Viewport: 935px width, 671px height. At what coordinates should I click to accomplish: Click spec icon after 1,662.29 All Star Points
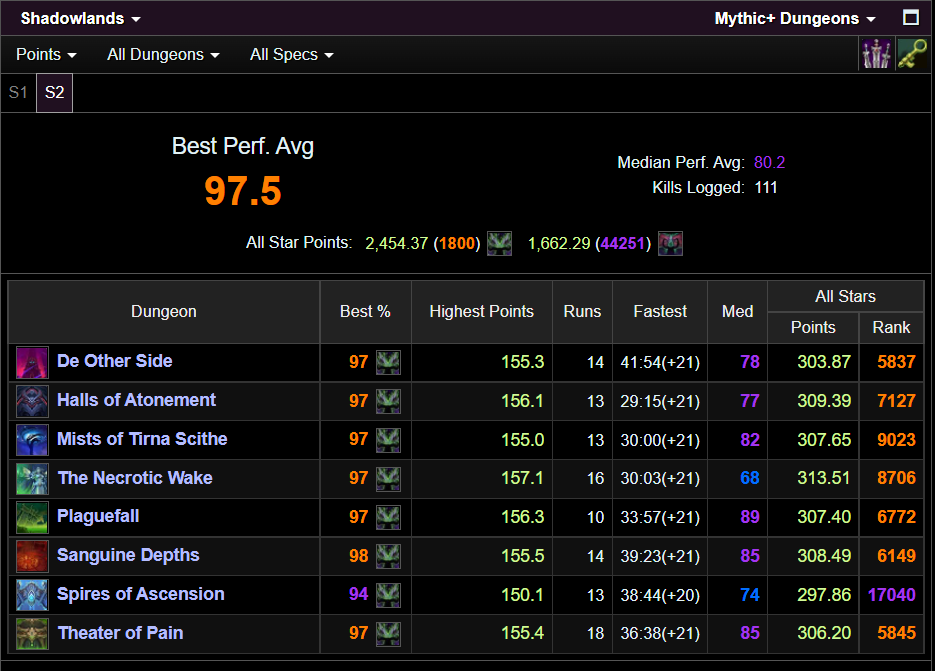pyautogui.click(x=670, y=243)
